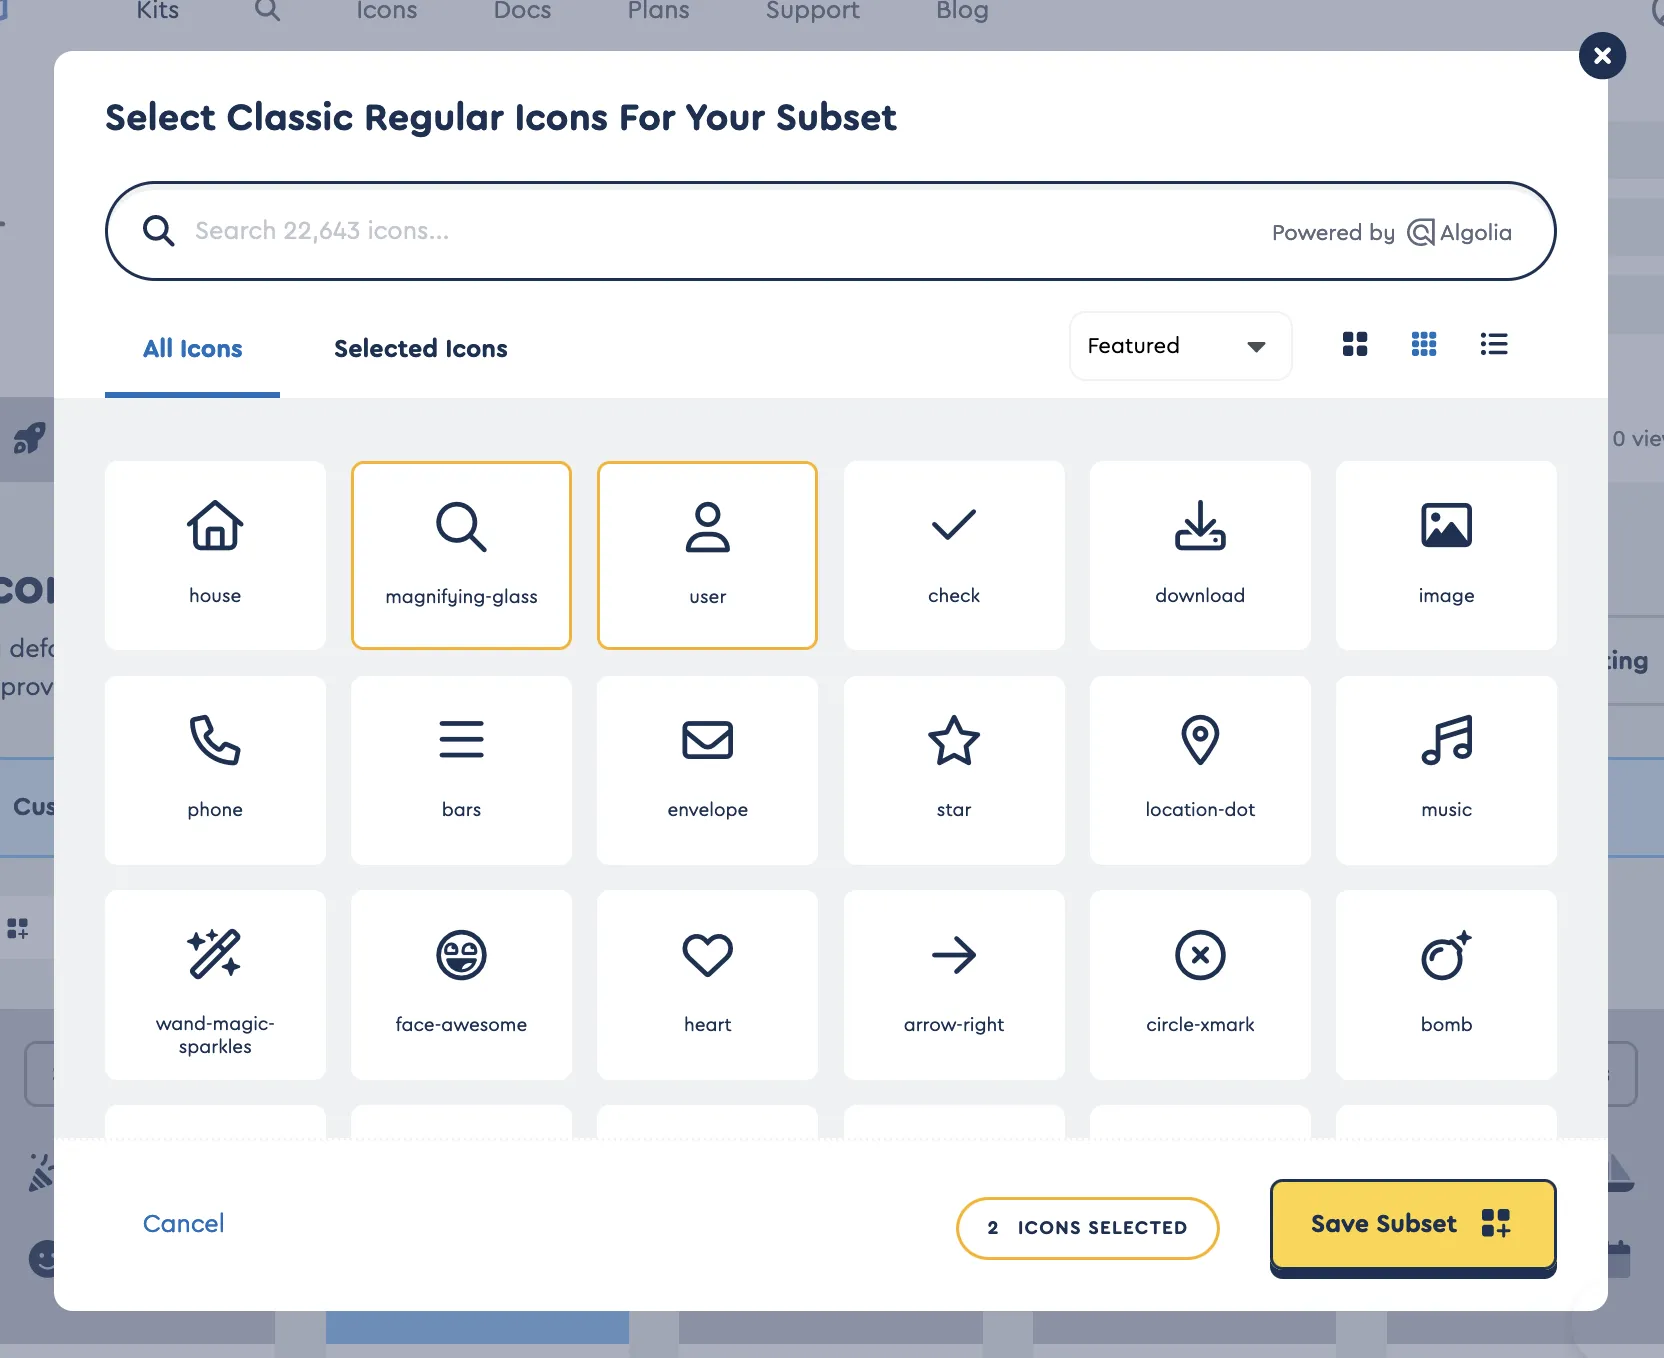This screenshot has width=1664, height=1358.
Task: Select the house icon tile
Action: 215,555
